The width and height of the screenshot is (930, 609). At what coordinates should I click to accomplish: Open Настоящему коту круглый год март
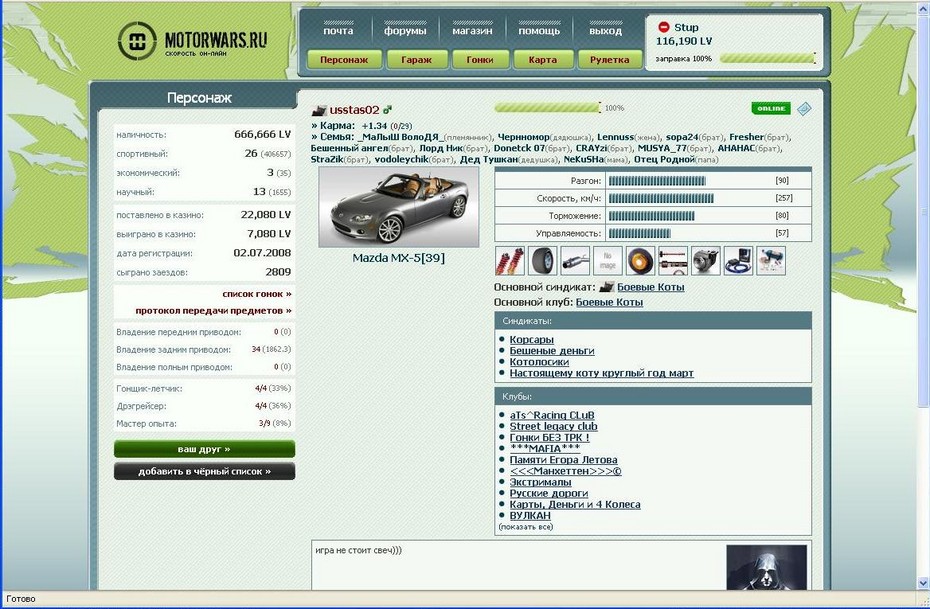coord(601,374)
